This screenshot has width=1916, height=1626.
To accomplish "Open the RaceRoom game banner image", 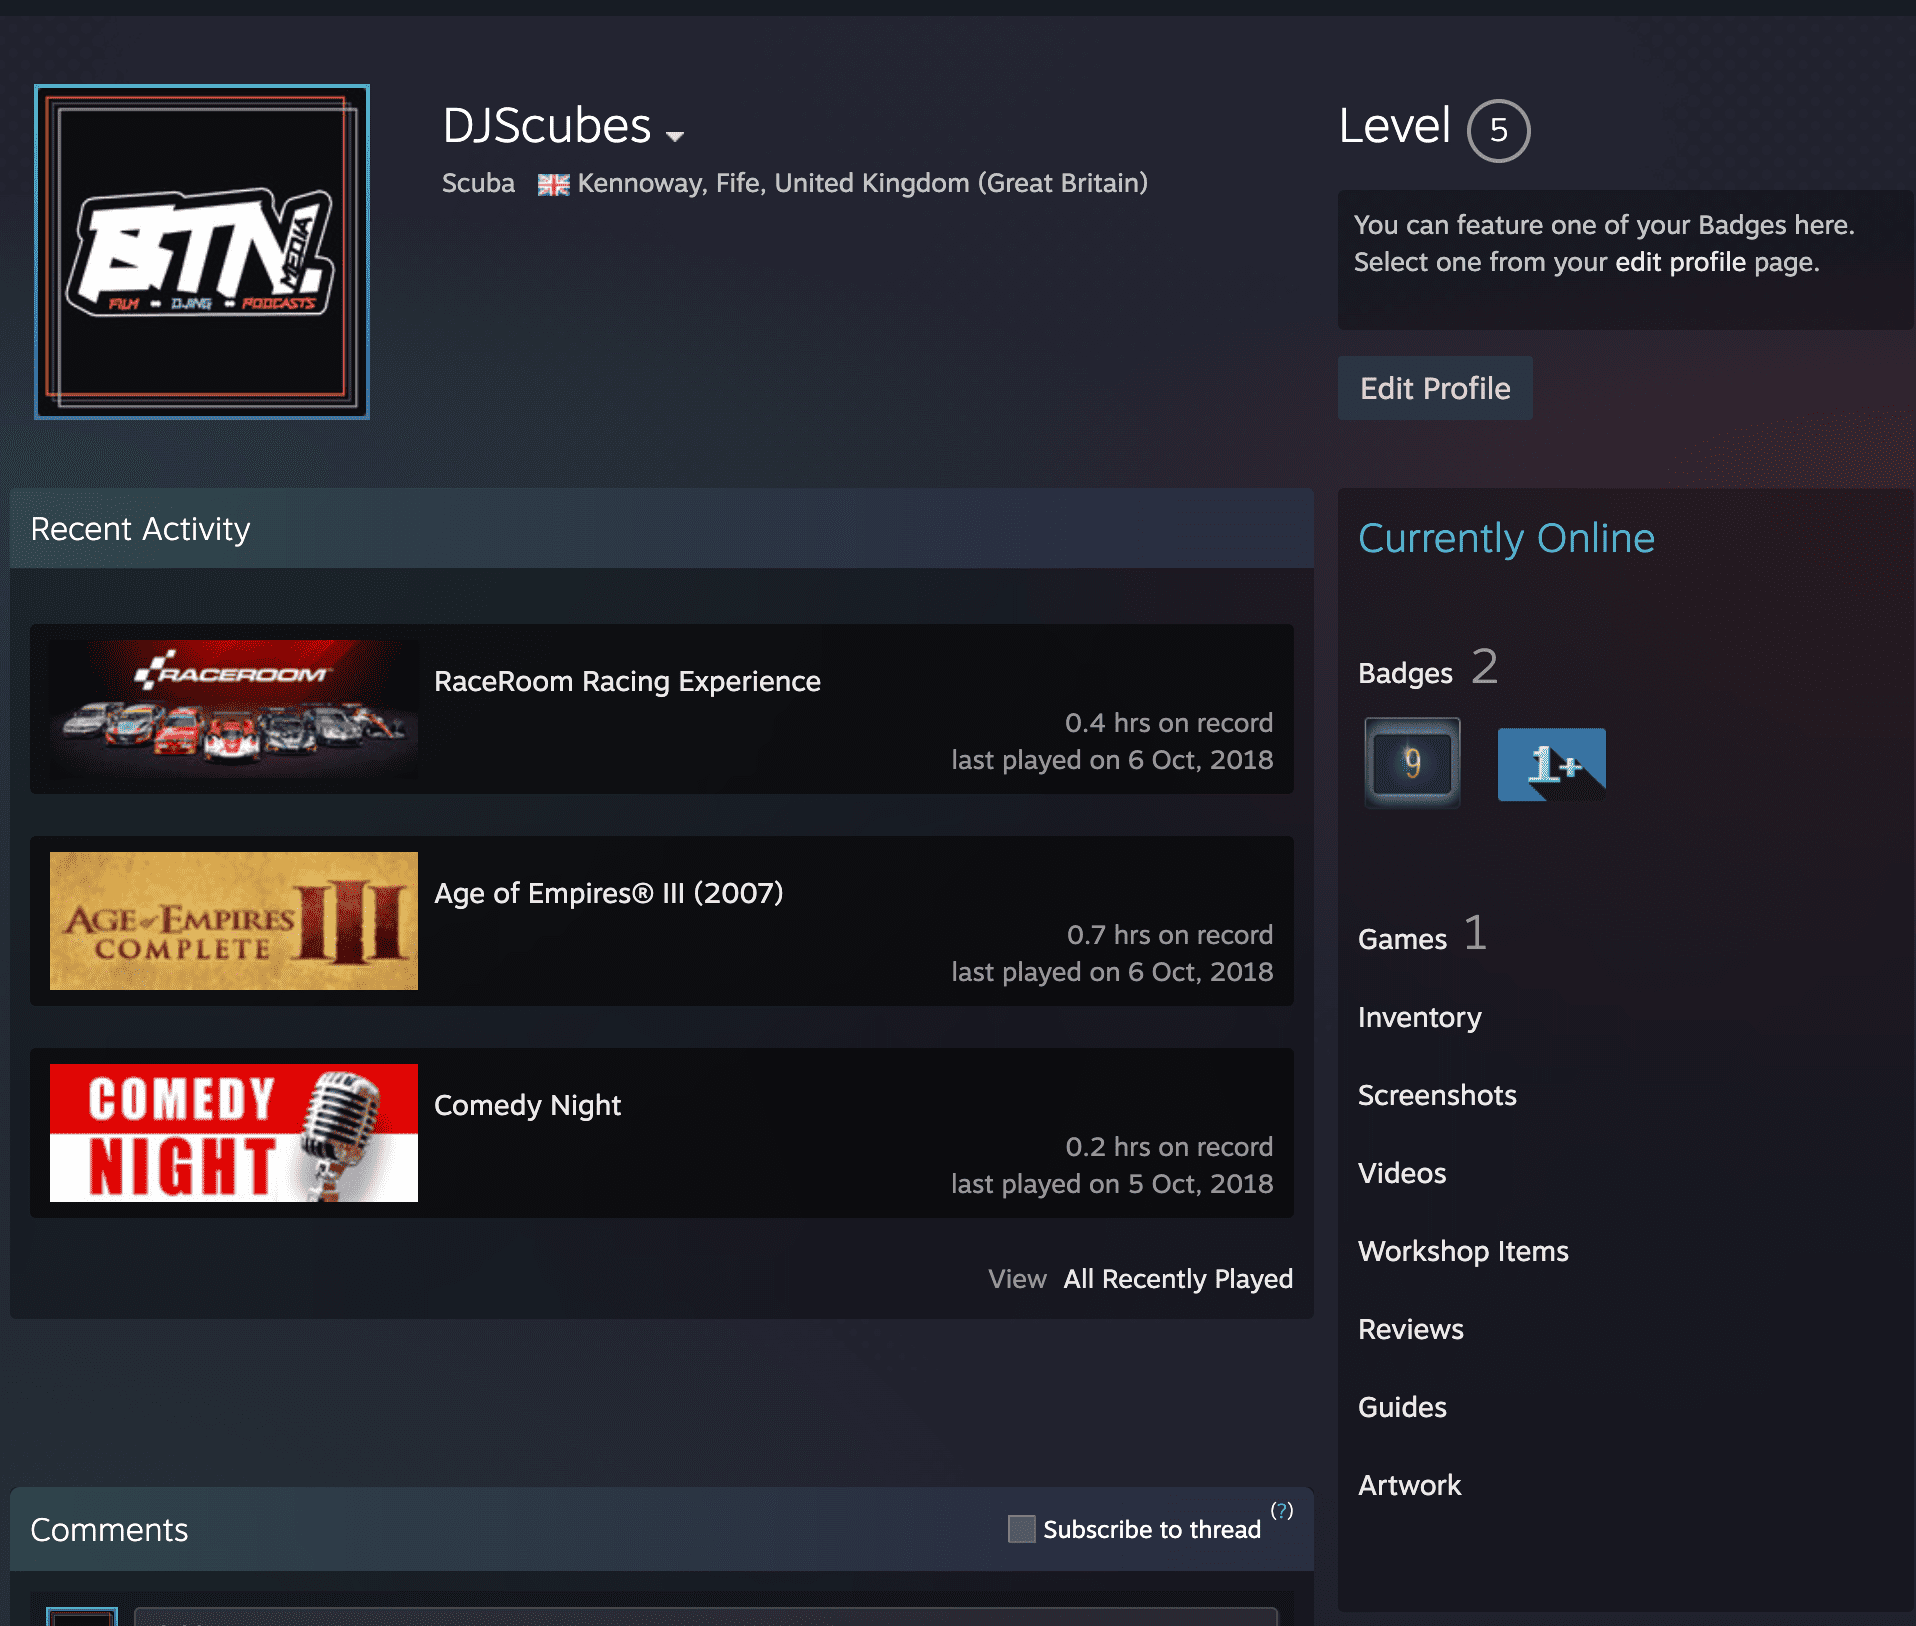I will click(234, 709).
